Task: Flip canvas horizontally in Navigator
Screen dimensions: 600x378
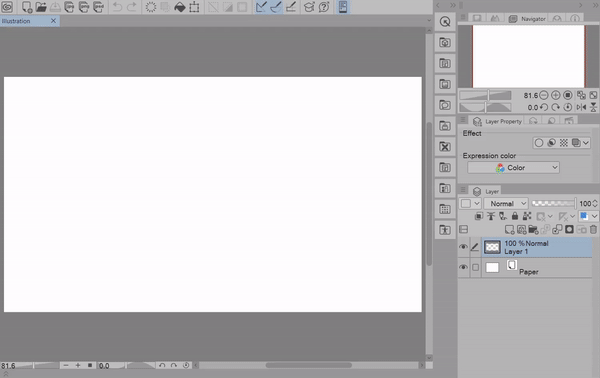Action: pos(581,107)
